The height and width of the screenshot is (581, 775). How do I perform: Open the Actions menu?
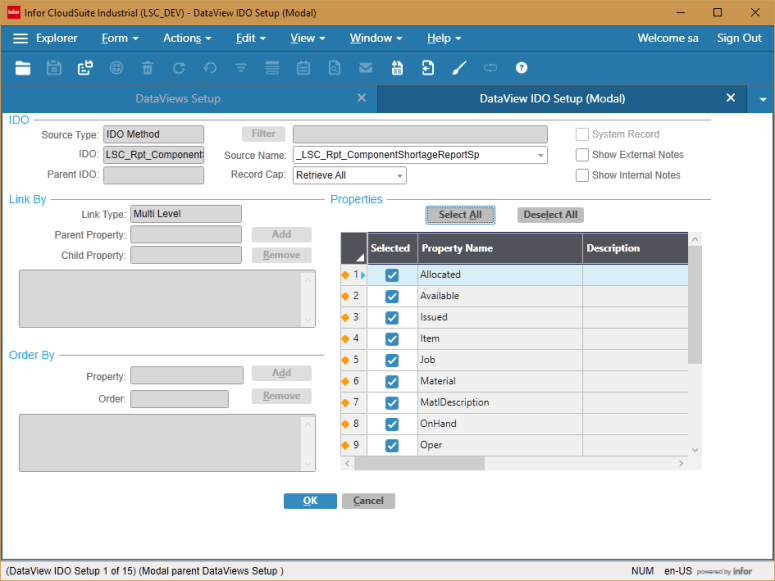click(x=187, y=38)
